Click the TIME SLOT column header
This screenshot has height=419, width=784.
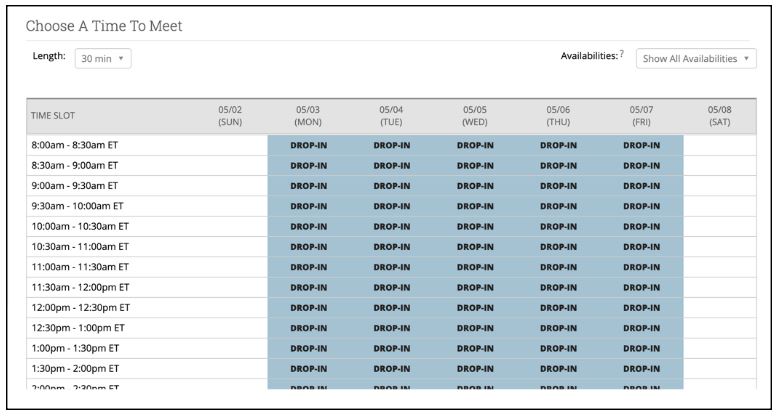tap(53, 116)
